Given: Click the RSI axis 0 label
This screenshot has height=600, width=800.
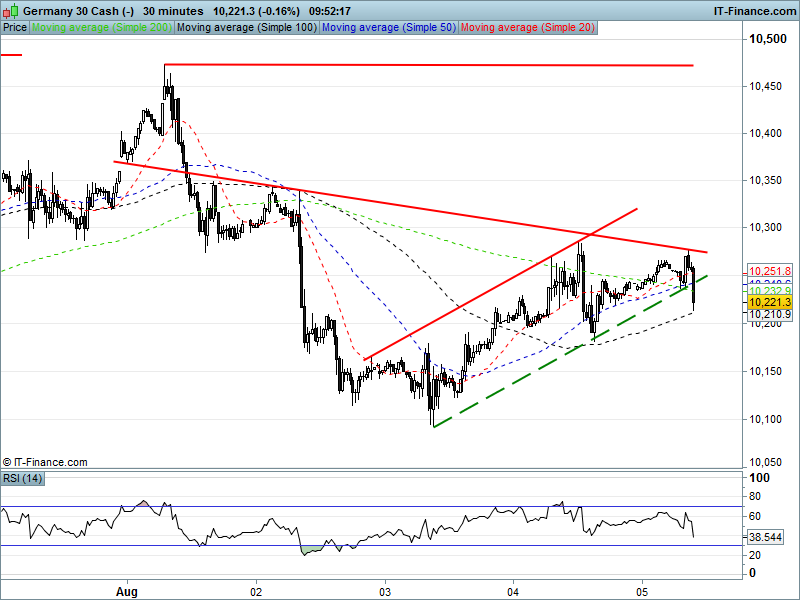Looking at the screenshot, I should pyautogui.click(x=752, y=573).
